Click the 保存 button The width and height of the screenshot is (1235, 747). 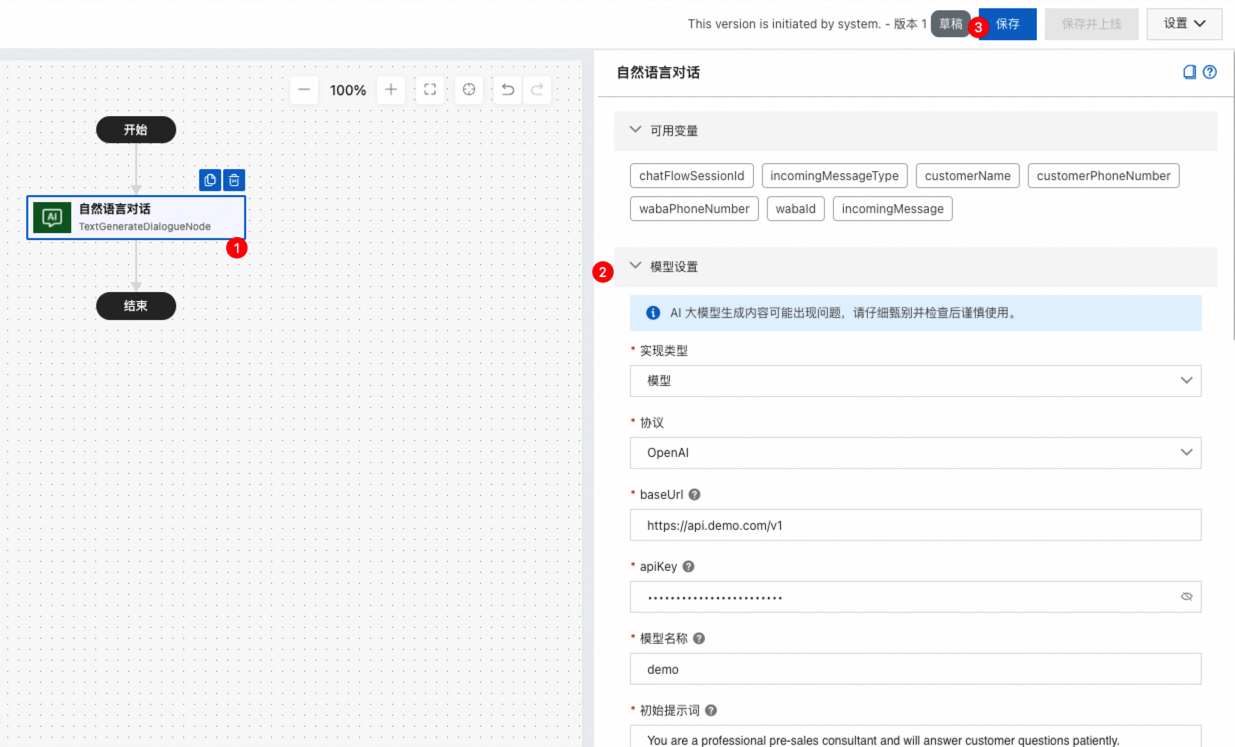(x=1008, y=24)
